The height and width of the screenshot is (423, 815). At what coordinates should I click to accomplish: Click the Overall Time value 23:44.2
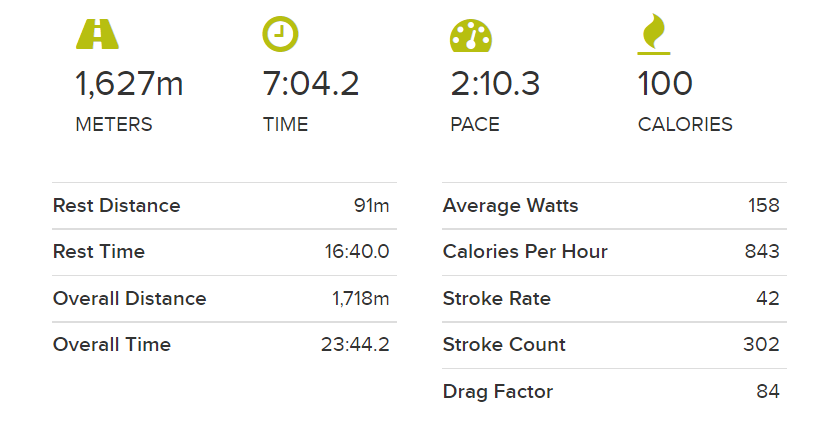click(x=355, y=345)
